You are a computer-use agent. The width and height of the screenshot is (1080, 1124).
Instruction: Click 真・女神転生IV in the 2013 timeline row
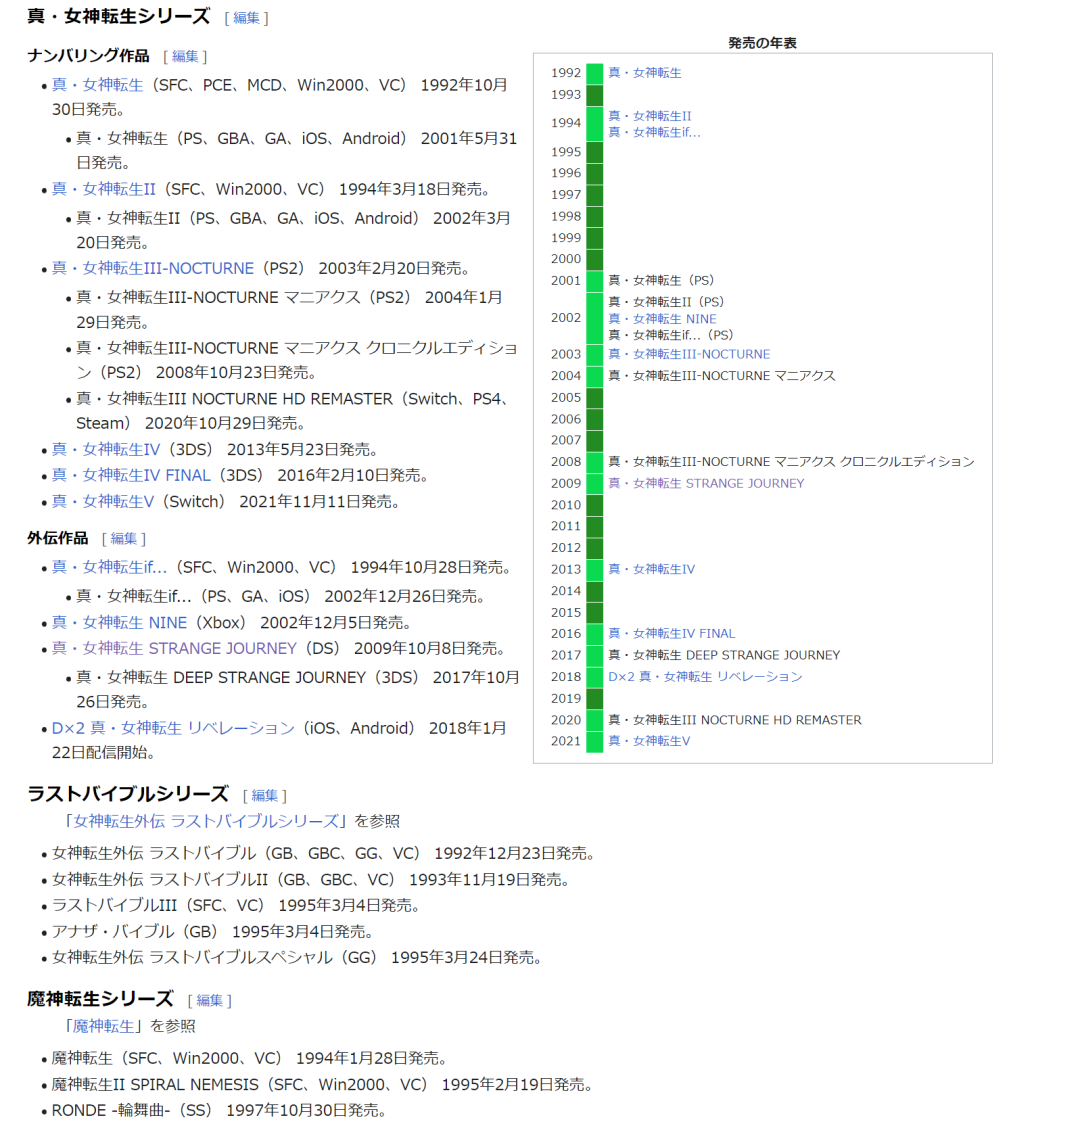651,569
